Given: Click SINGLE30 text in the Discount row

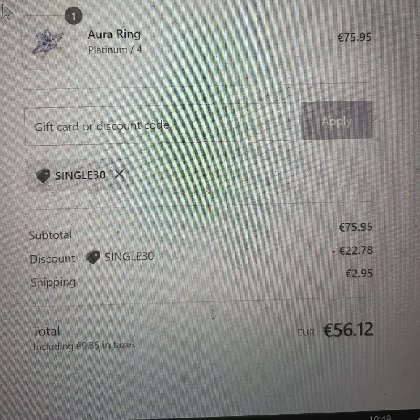Looking at the screenshot, I should pos(129,256).
